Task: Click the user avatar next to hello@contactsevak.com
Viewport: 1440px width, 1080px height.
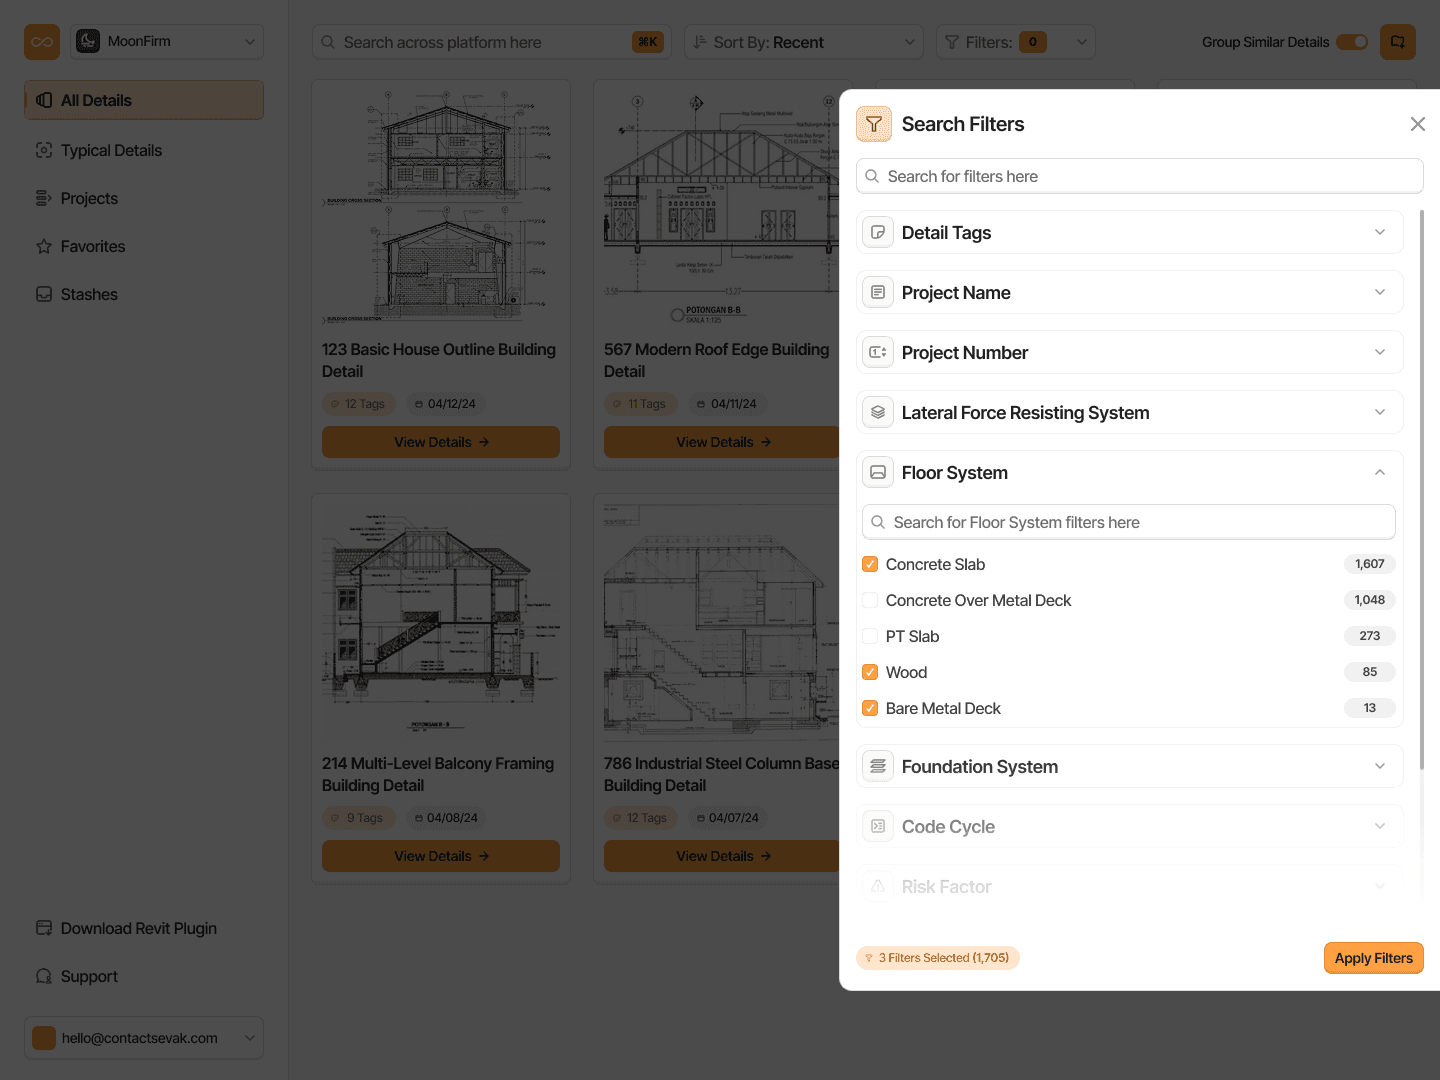Action: click(x=44, y=1038)
